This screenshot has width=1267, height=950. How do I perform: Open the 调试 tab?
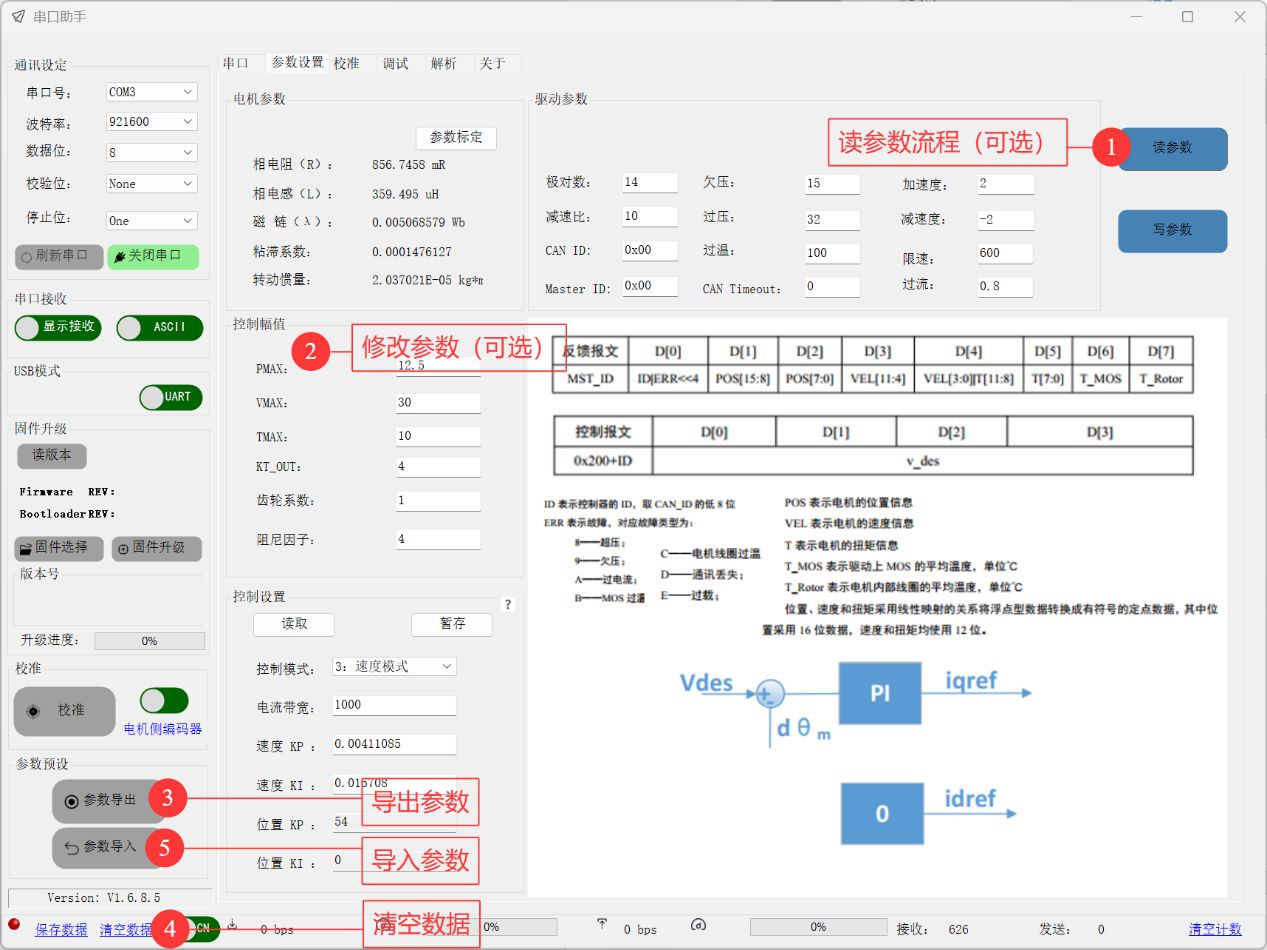(x=396, y=63)
